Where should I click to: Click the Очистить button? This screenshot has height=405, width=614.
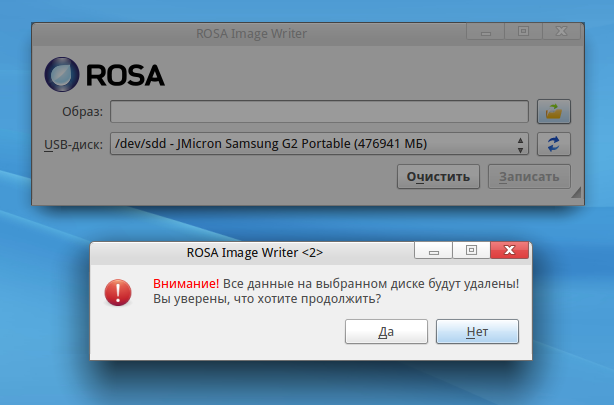click(x=438, y=177)
